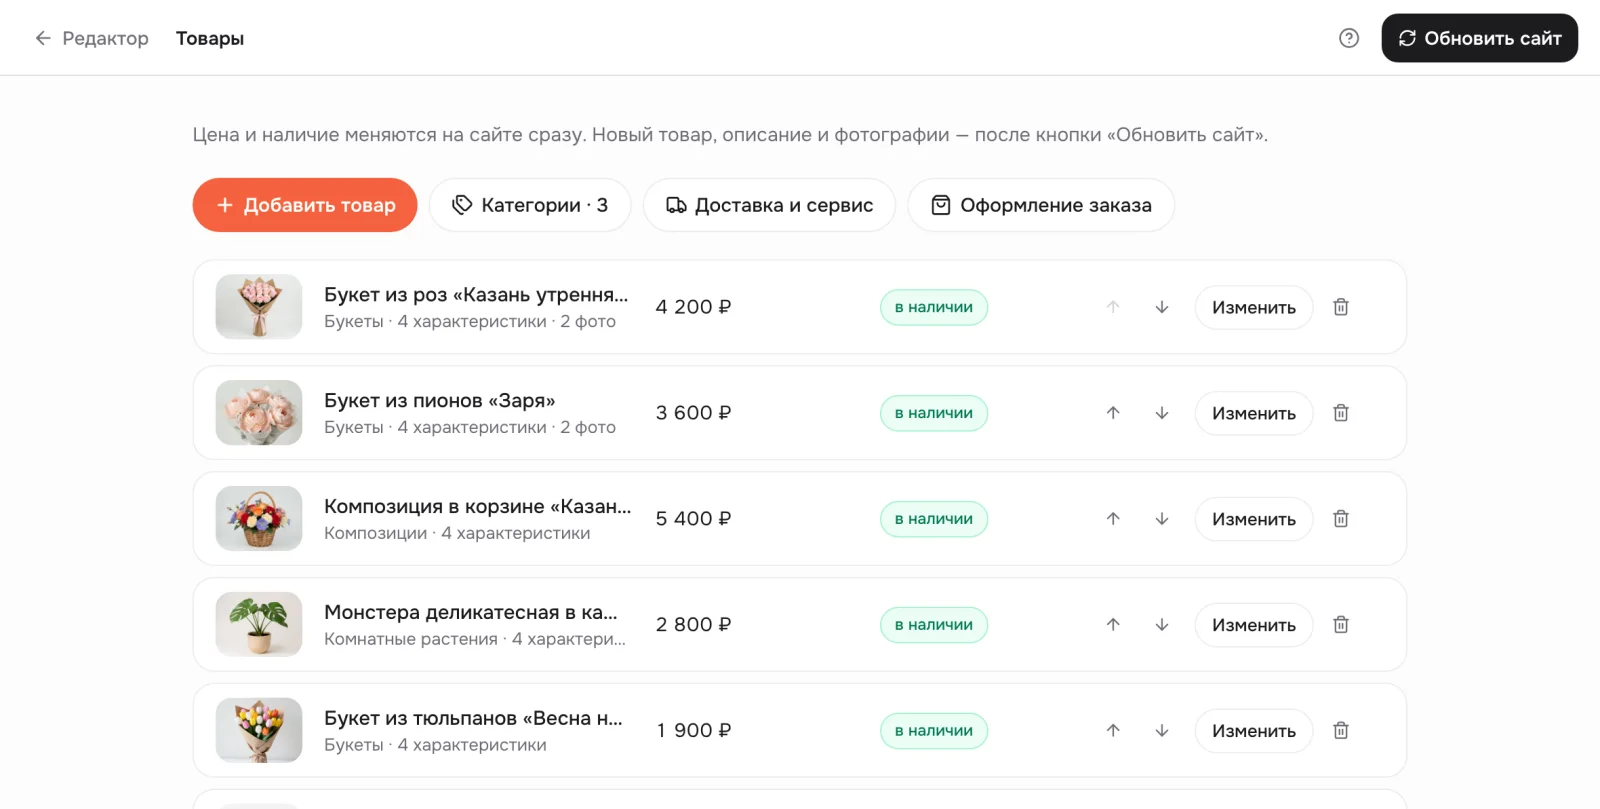Toggle availability badge of Монстера plant
Viewport: 1600px width, 809px height.
[x=934, y=625]
